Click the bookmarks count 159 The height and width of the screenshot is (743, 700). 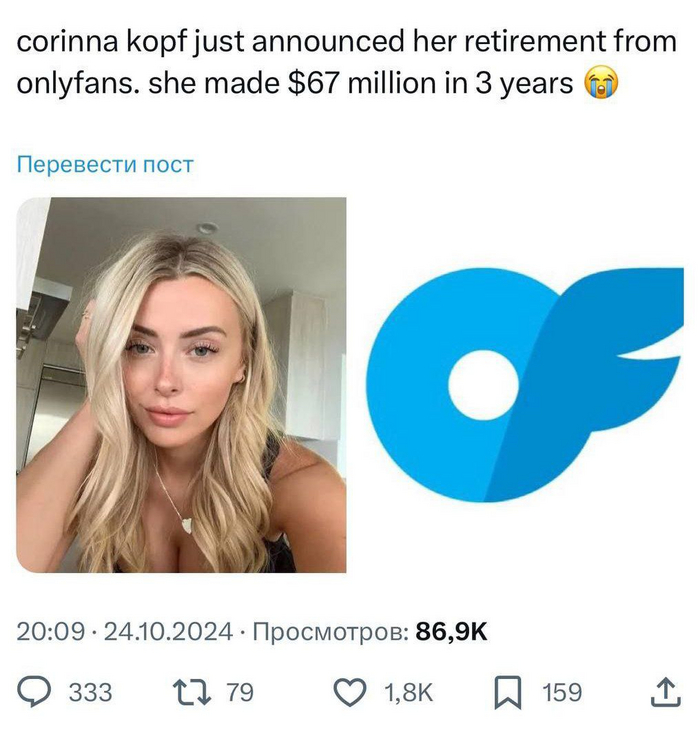coord(562,692)
